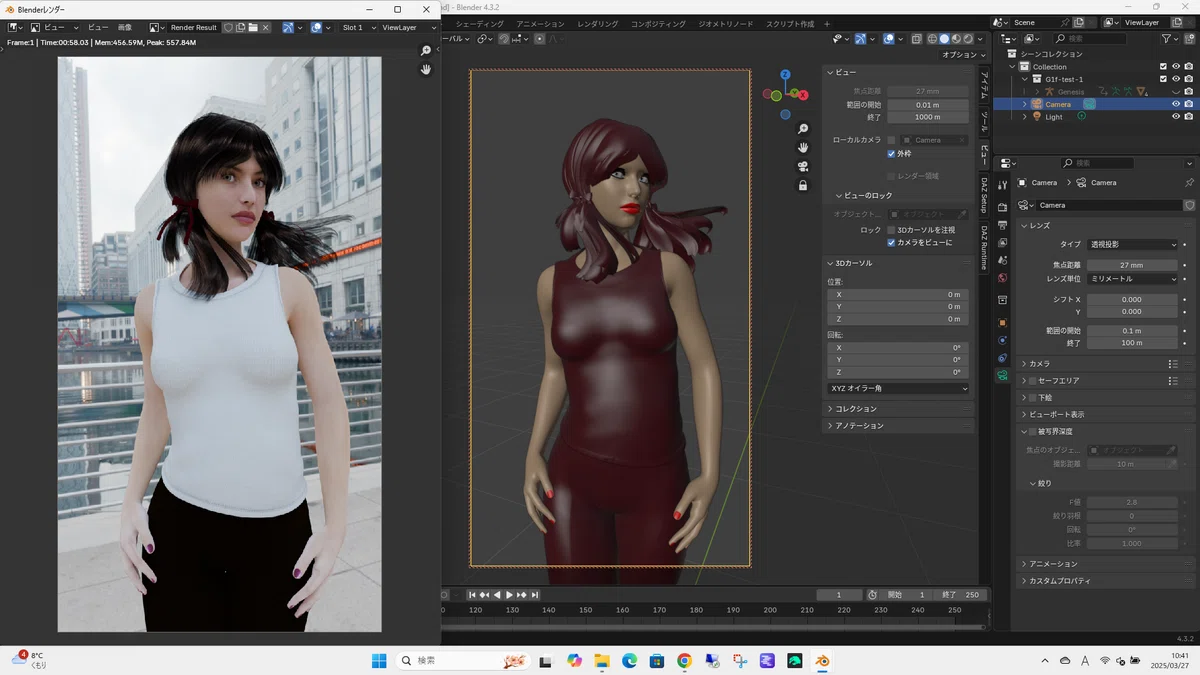The image size is (1200, 675).
Task: Click the pin icon in properties editor
Action: coord(1189,183)
